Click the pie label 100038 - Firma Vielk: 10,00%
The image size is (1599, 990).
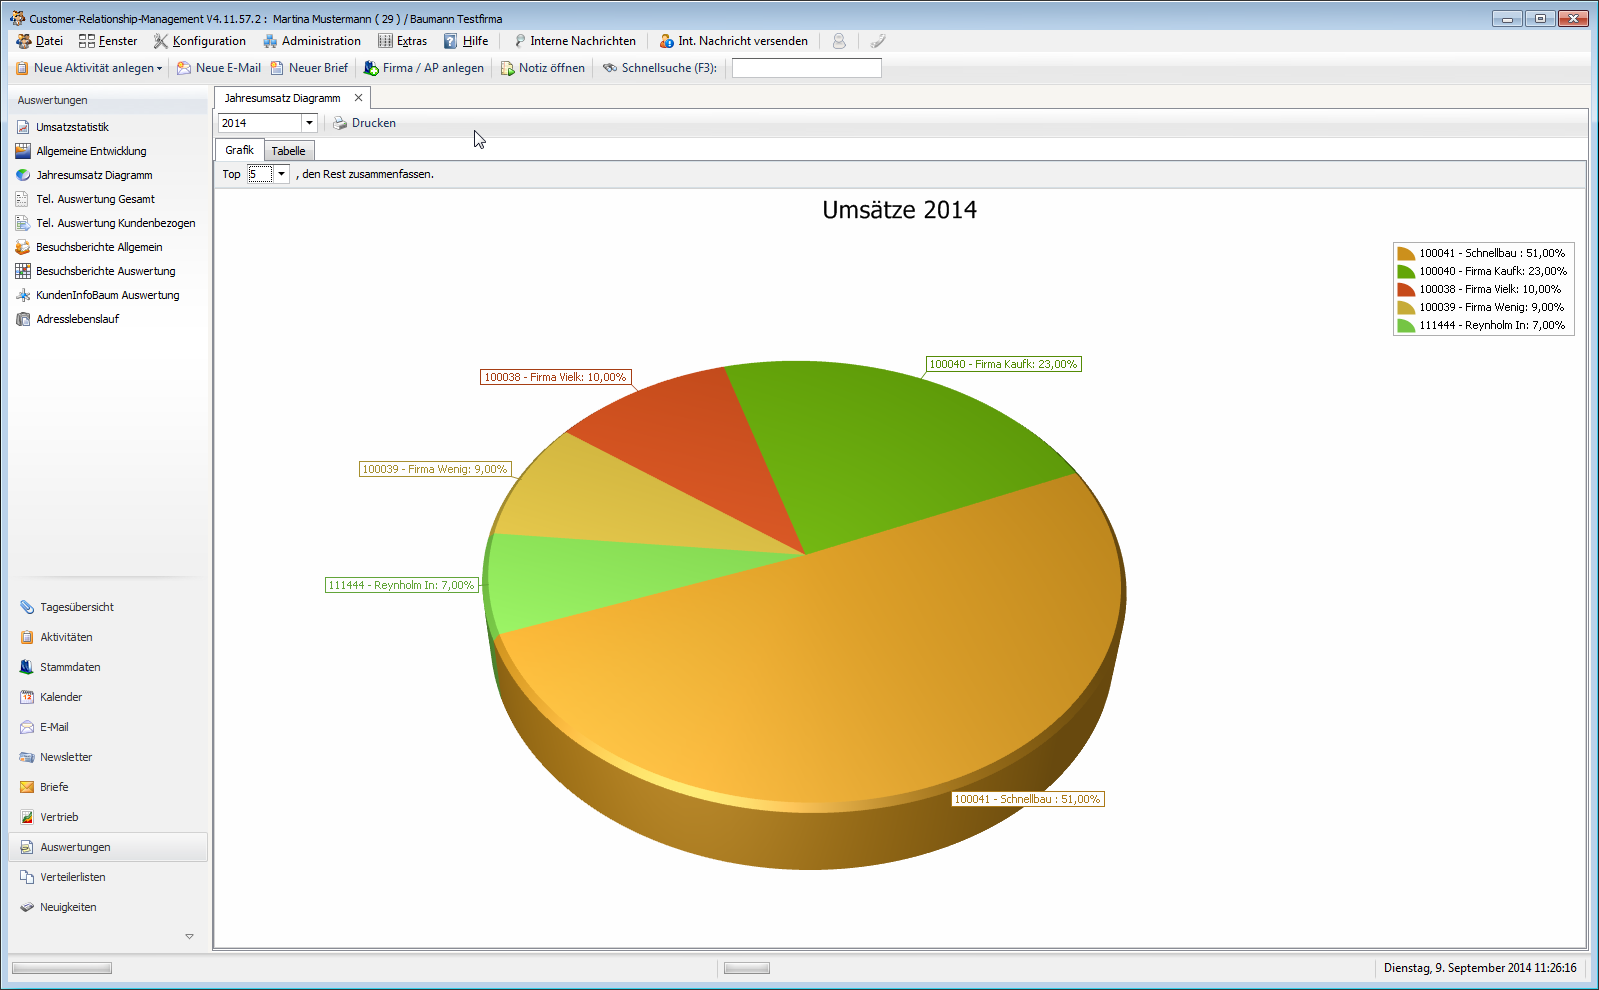click(x=556, y=377)
